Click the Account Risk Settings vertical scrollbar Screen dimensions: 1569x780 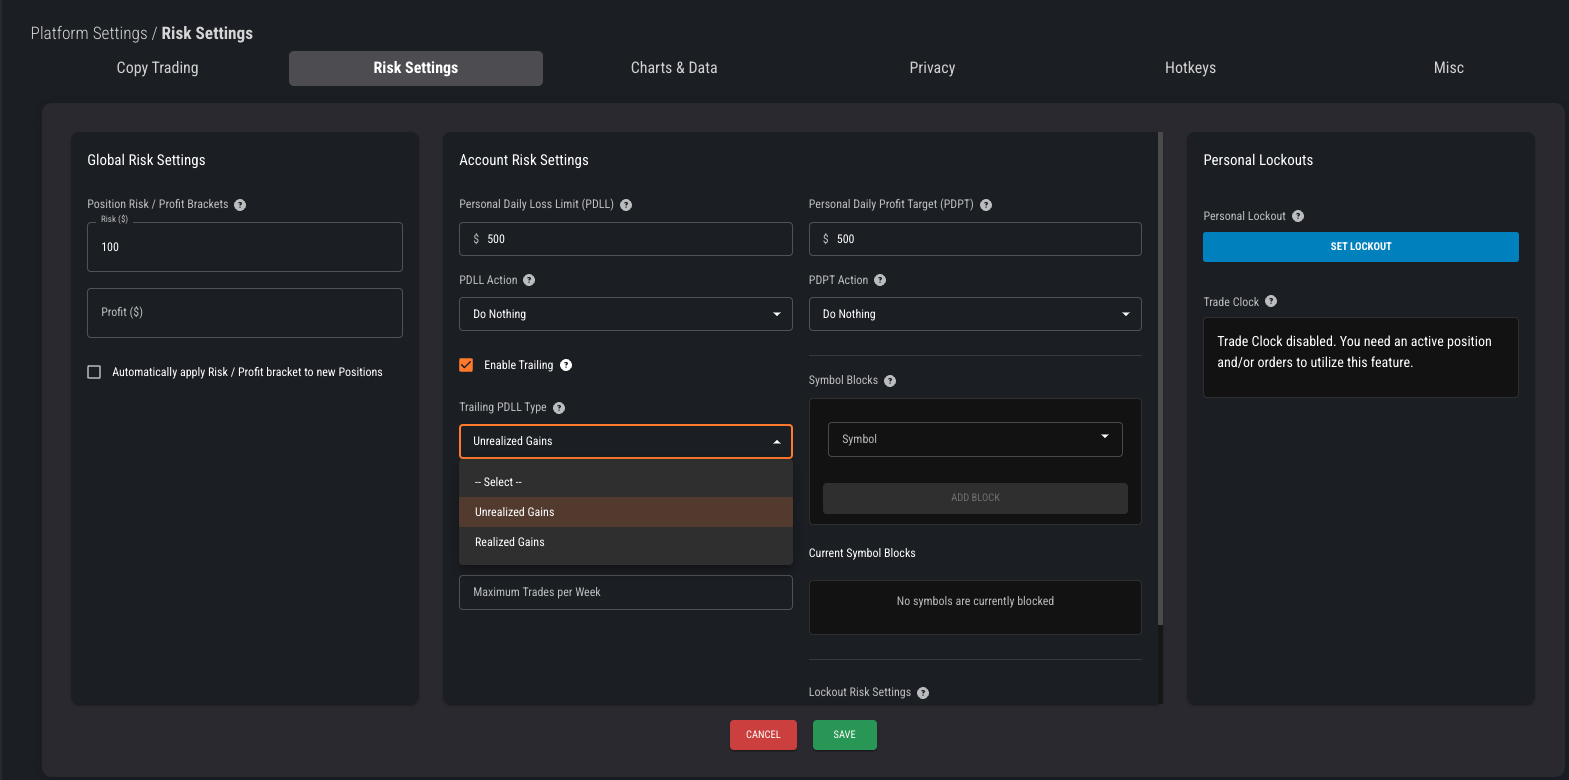(1160, 380)
